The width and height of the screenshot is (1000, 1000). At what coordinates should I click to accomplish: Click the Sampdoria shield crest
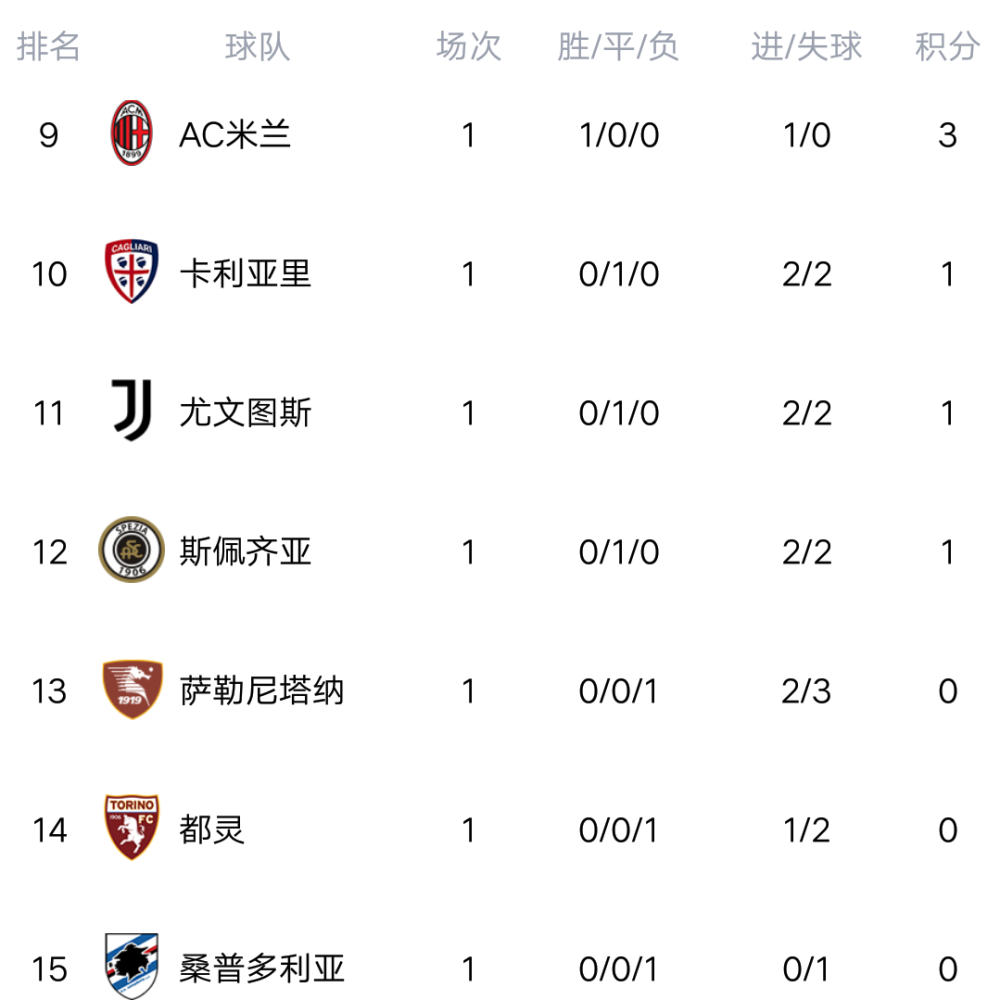pyautogui.click(x=131, y=966)
